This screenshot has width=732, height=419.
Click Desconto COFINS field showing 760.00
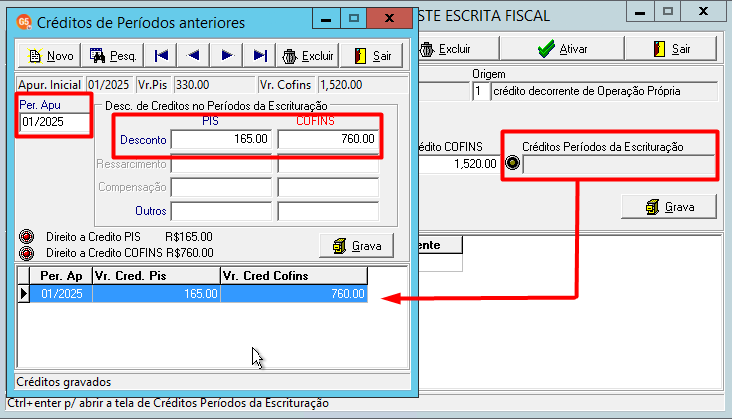coord(328,139)
